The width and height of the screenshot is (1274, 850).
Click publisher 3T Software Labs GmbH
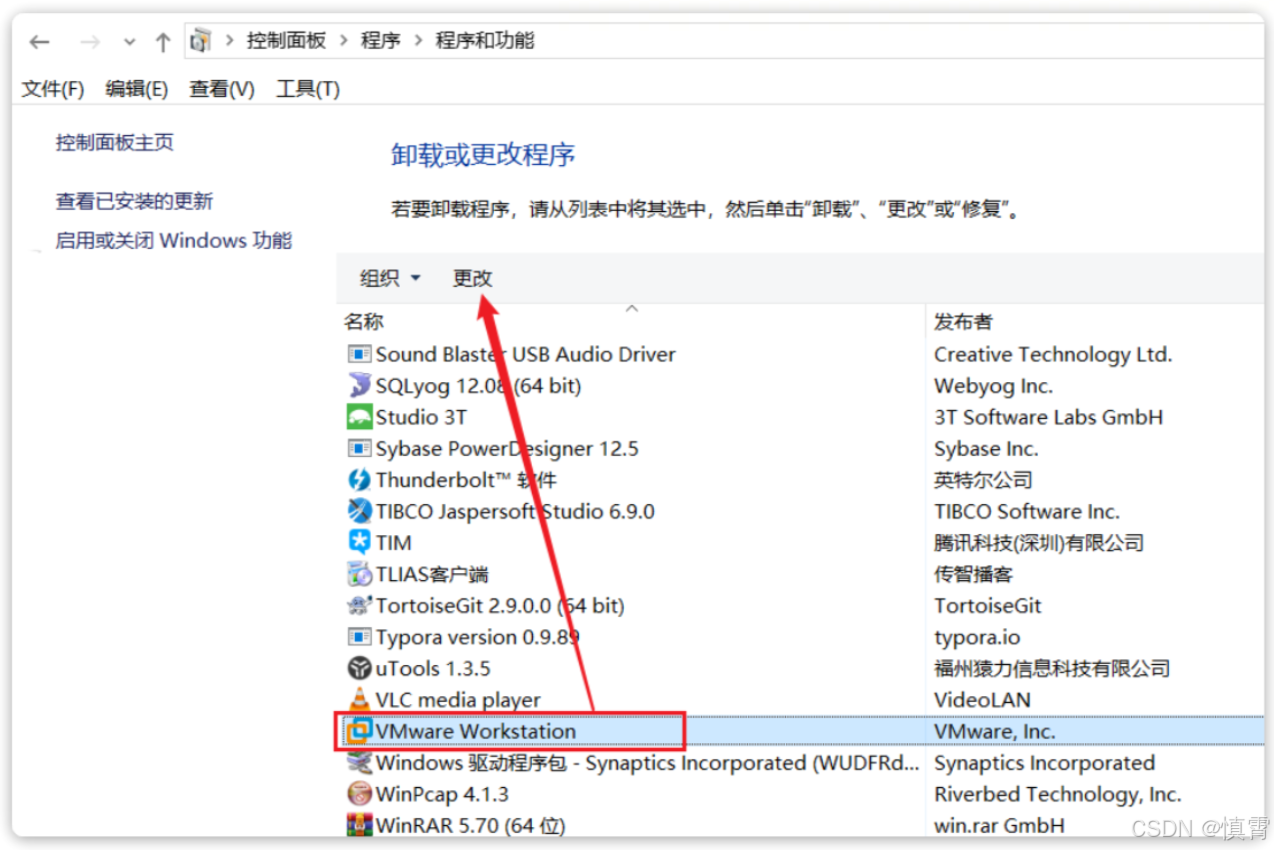1049,417
